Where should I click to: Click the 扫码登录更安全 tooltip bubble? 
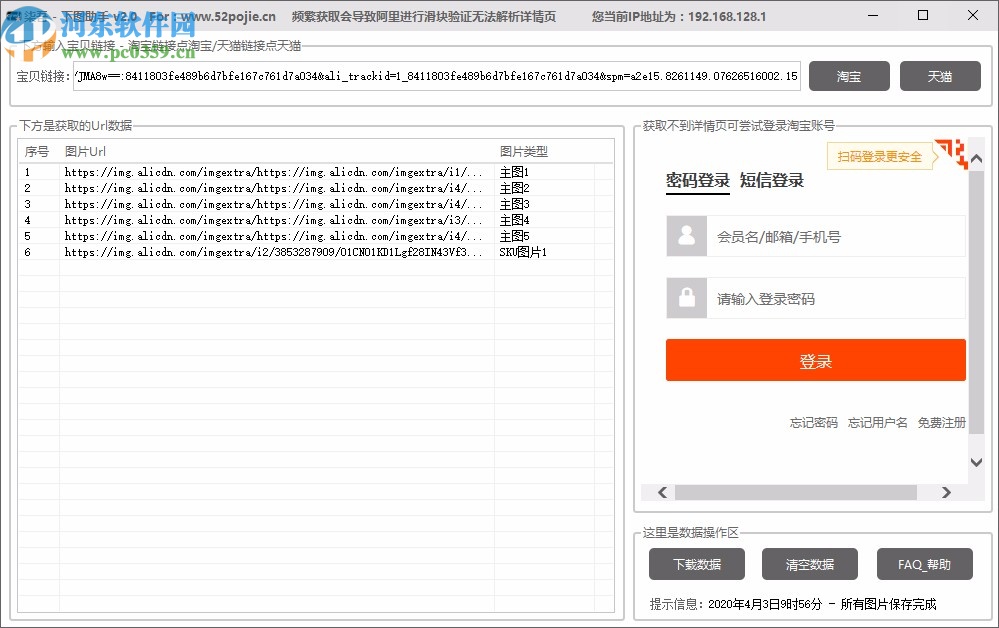pos(880,156)
